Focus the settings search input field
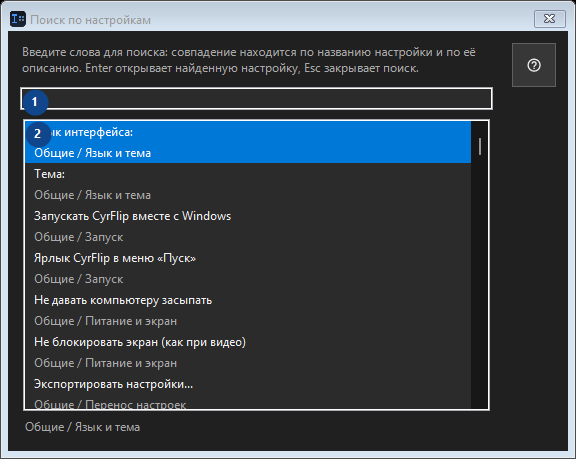Viewport: 576px width, 459px height. (256, 98)
